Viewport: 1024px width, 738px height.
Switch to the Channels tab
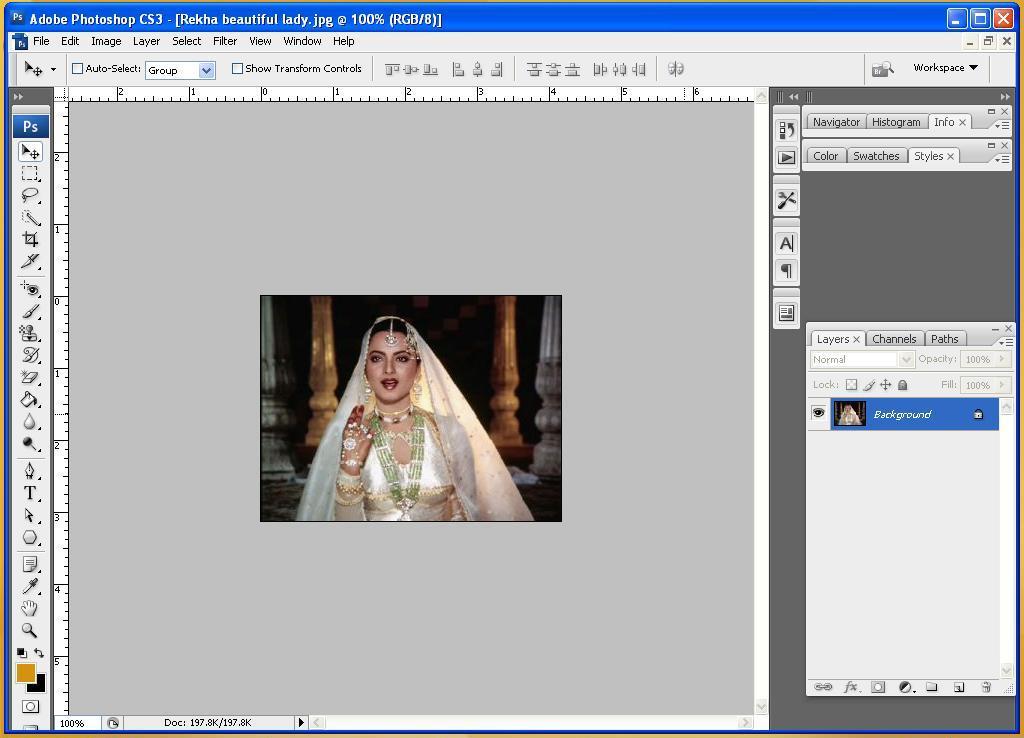coord(893,339)
